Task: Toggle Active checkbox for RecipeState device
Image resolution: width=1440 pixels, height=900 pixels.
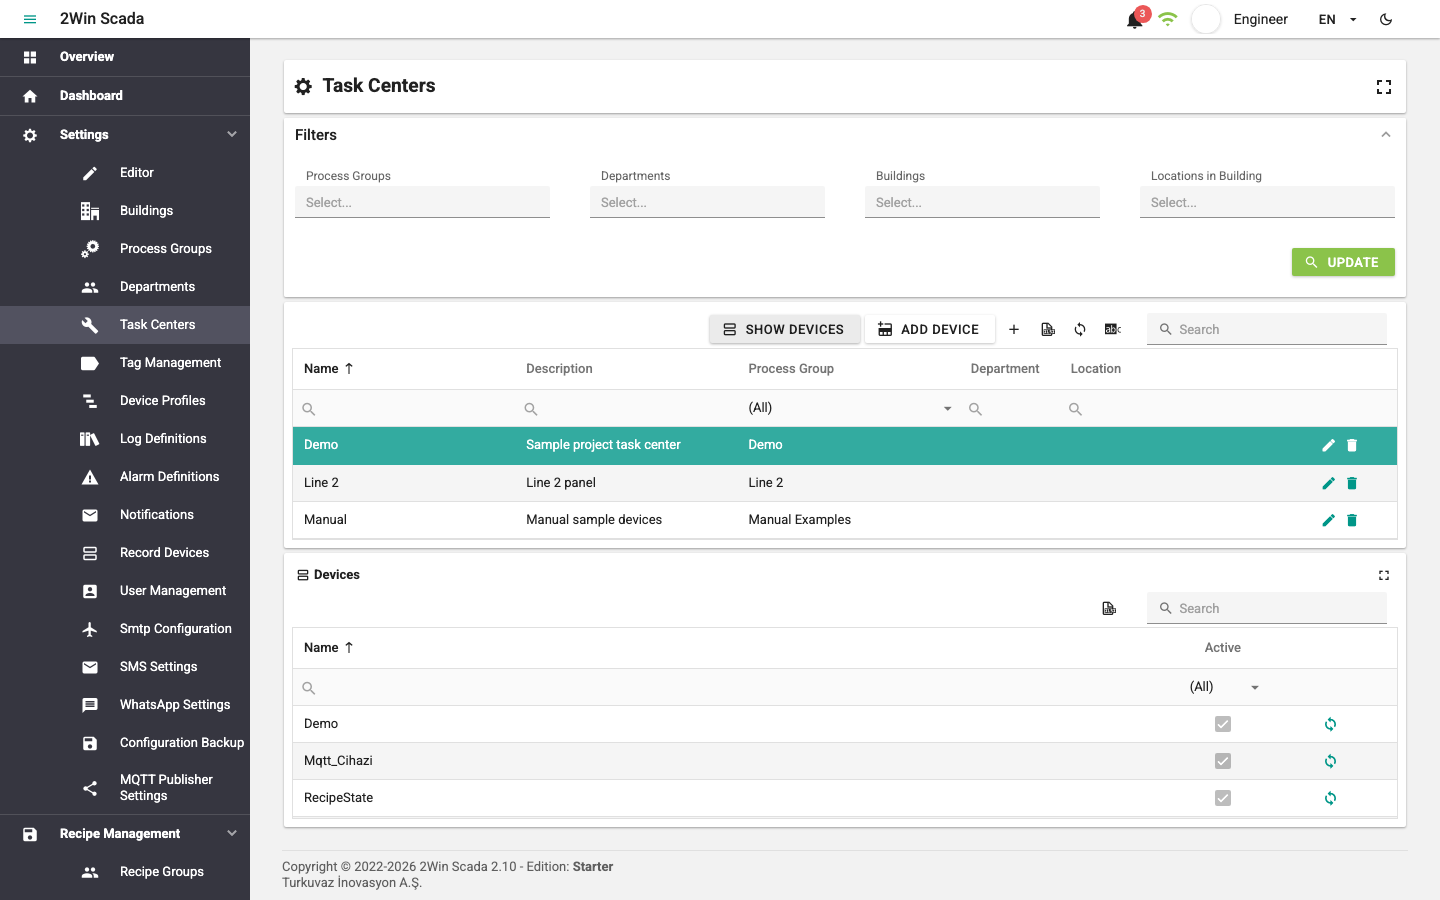Action: 1223,798
